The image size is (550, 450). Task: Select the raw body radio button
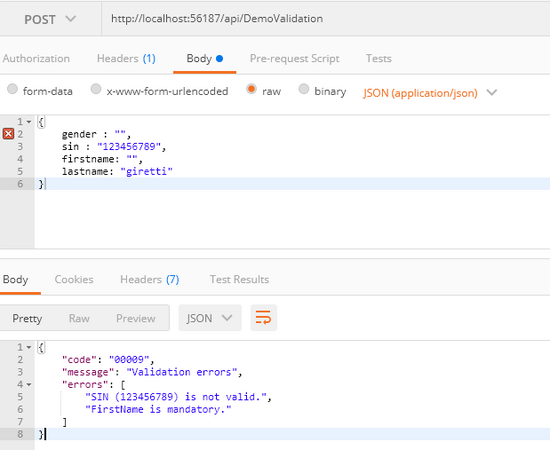click(x=251, y=89)
